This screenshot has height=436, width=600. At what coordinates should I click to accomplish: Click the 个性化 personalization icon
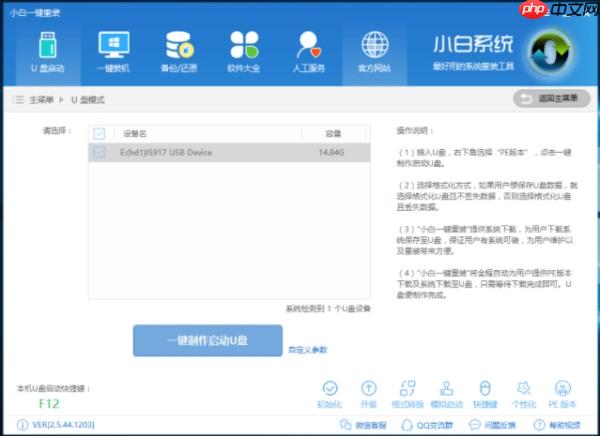524,388
